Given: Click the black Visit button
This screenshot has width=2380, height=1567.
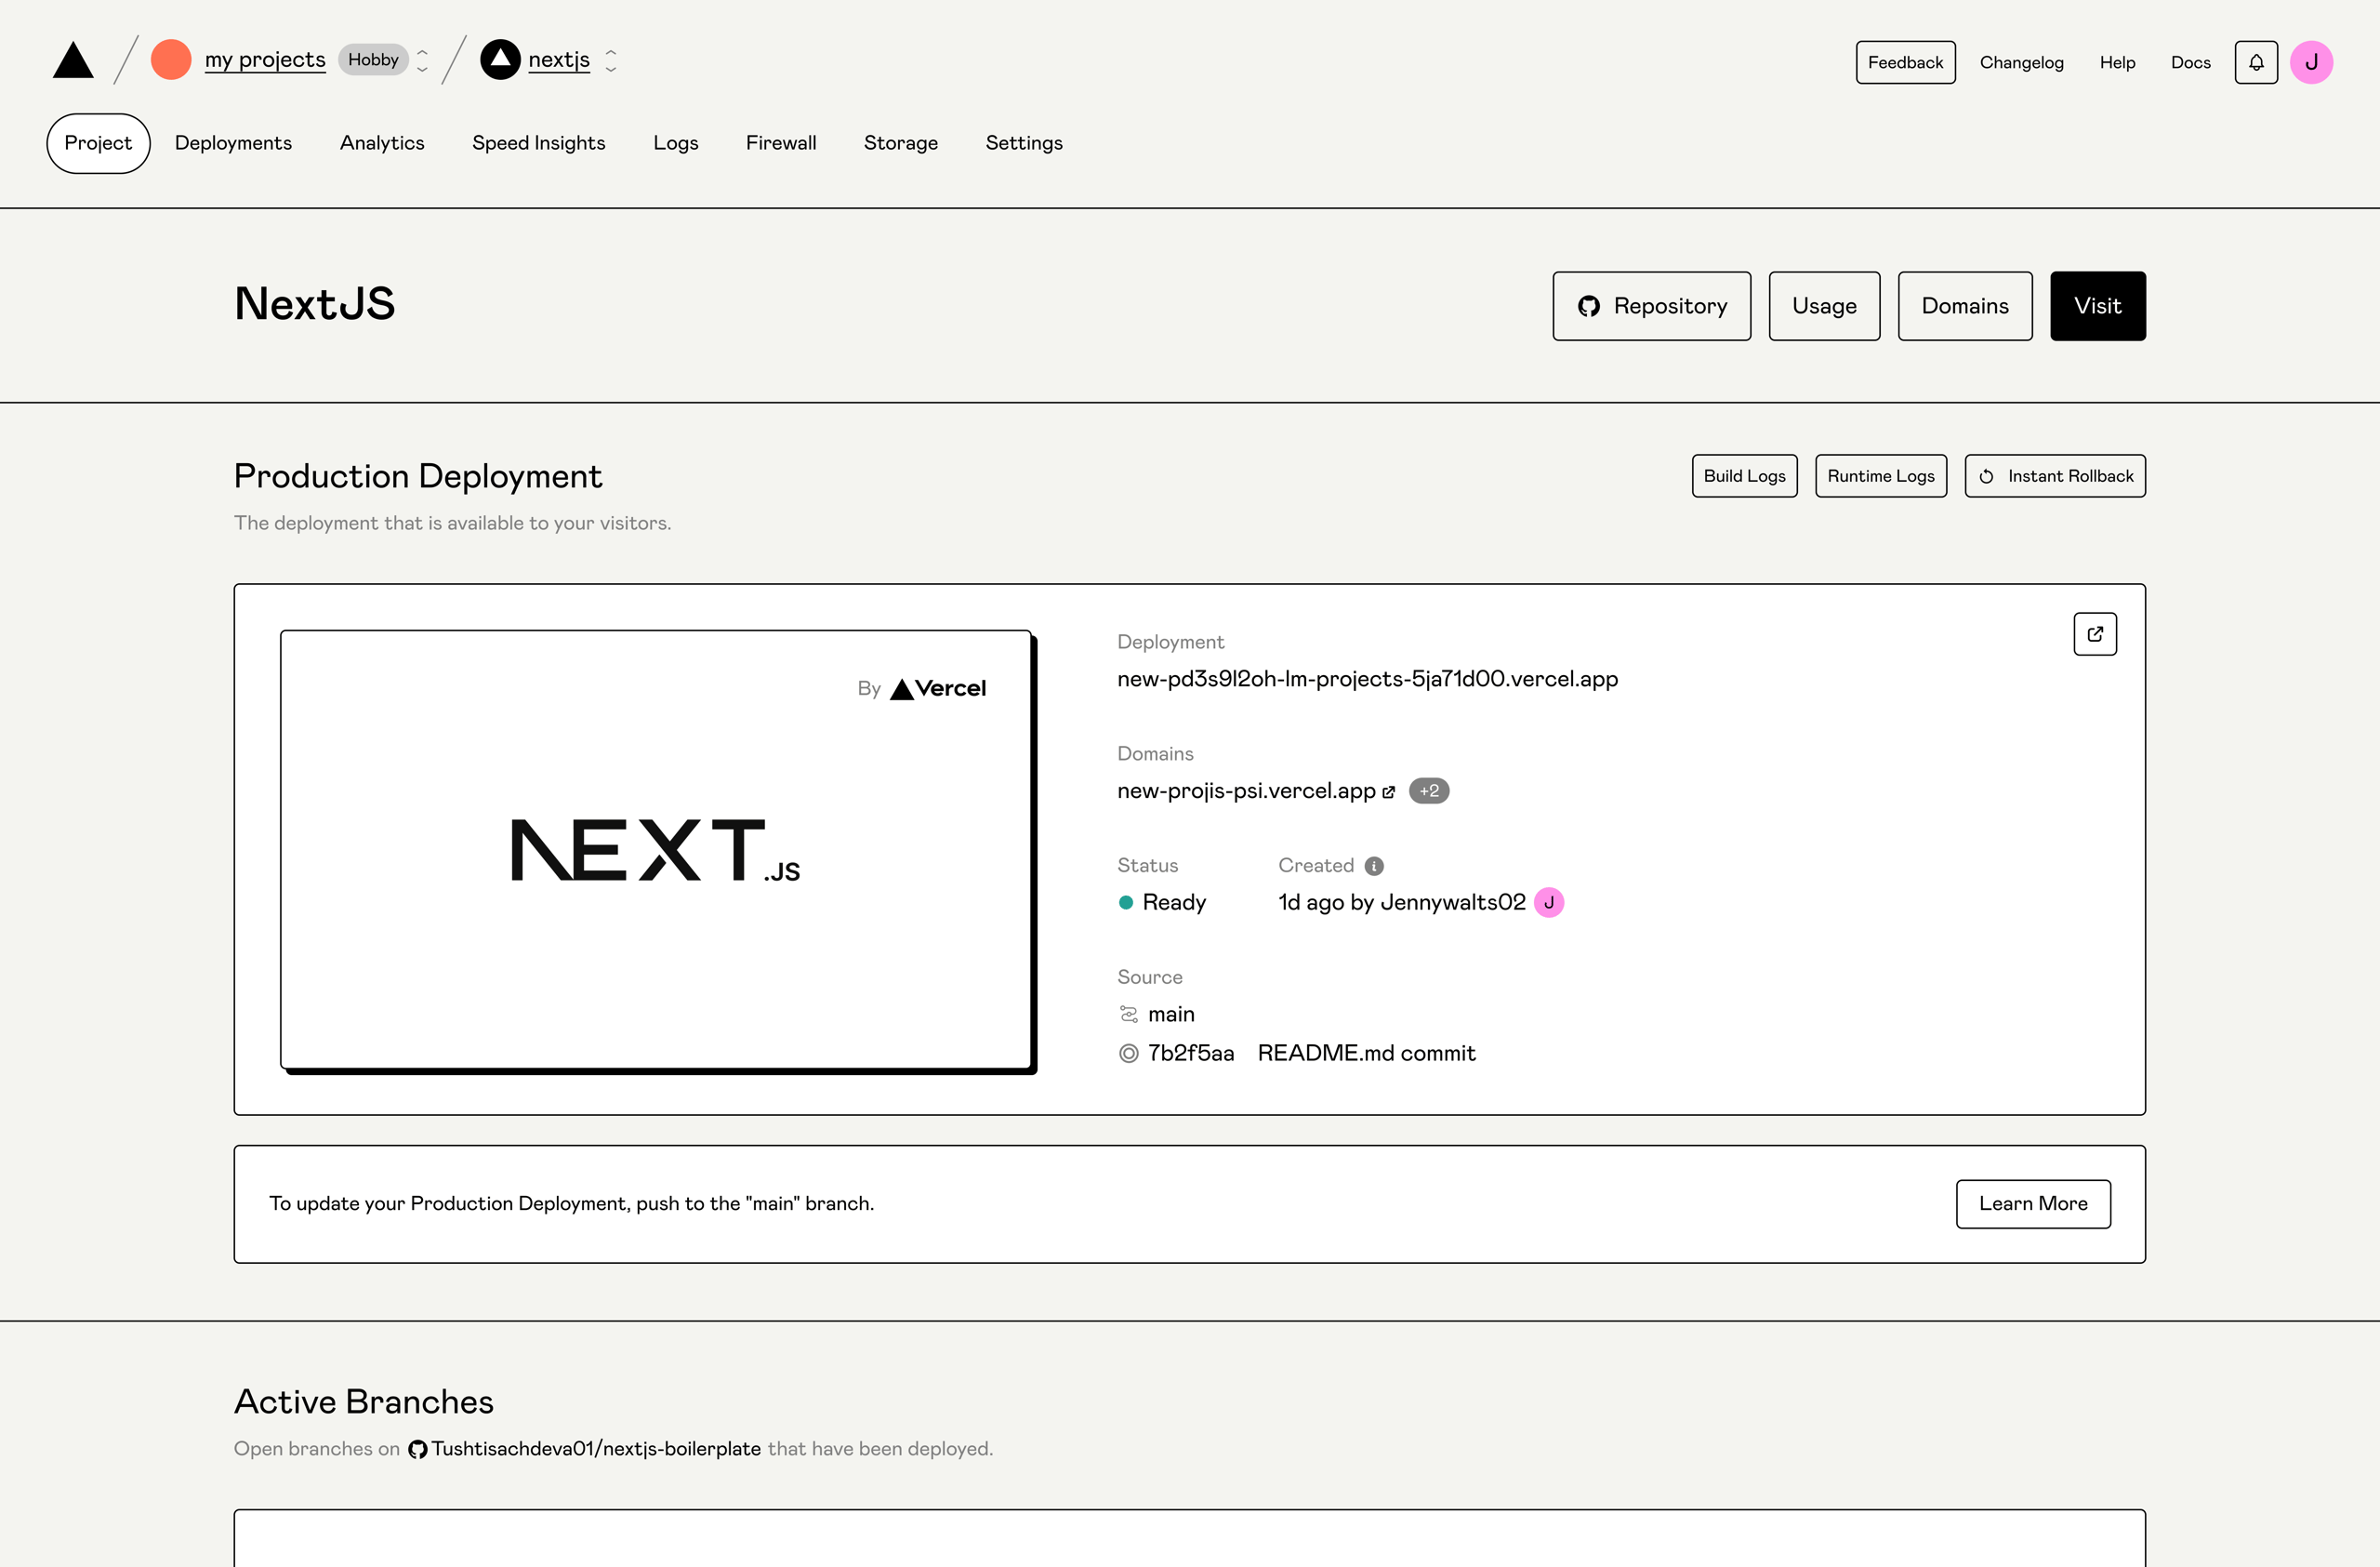Looking at the screenshot, I should 2098,306.
